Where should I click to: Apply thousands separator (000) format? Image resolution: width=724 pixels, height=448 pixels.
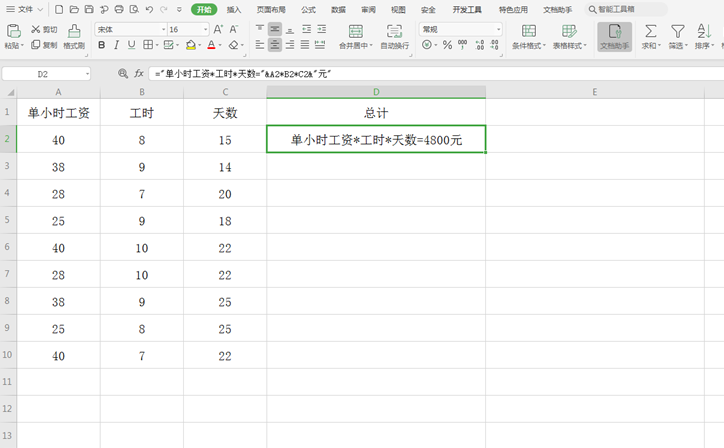pyautogui.click(x=462, y=45)
